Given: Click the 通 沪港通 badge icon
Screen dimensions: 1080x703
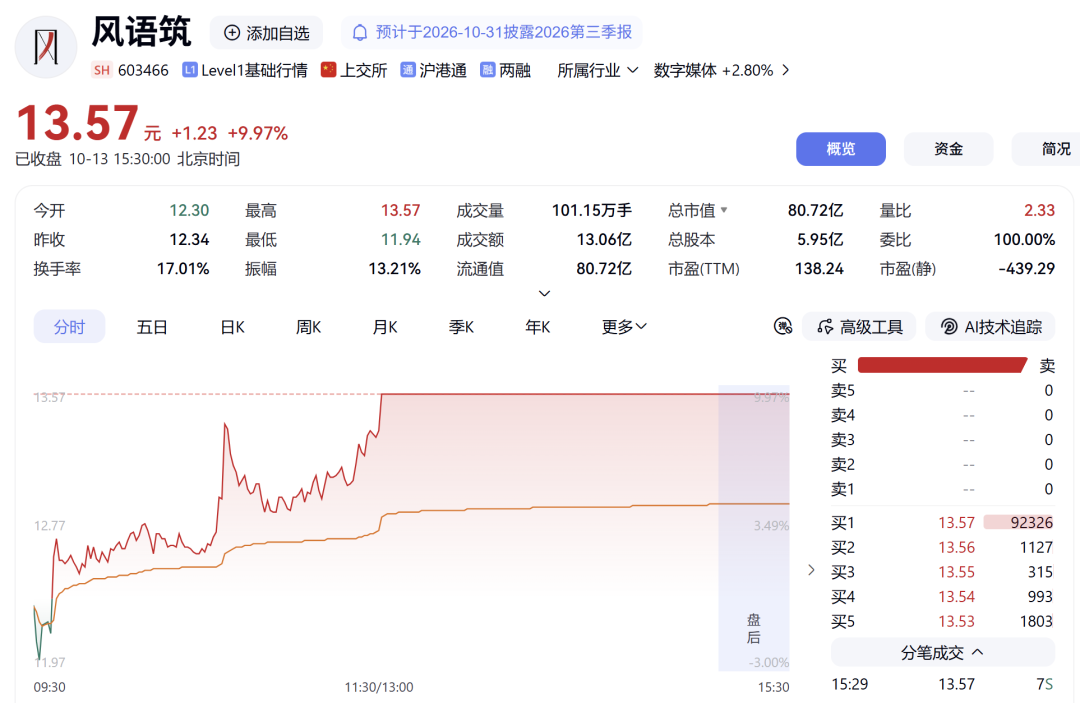Looking at the screenshot, I should (x=408, y=70).
